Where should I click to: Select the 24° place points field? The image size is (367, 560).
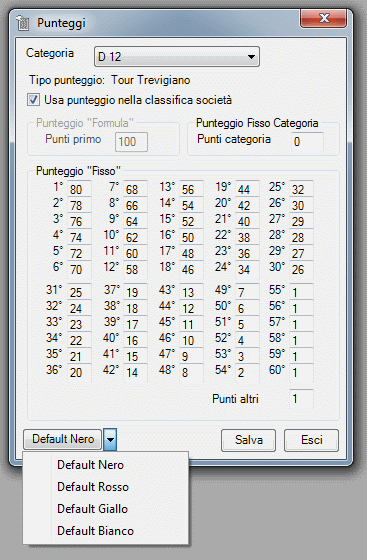tap(247, 269)
